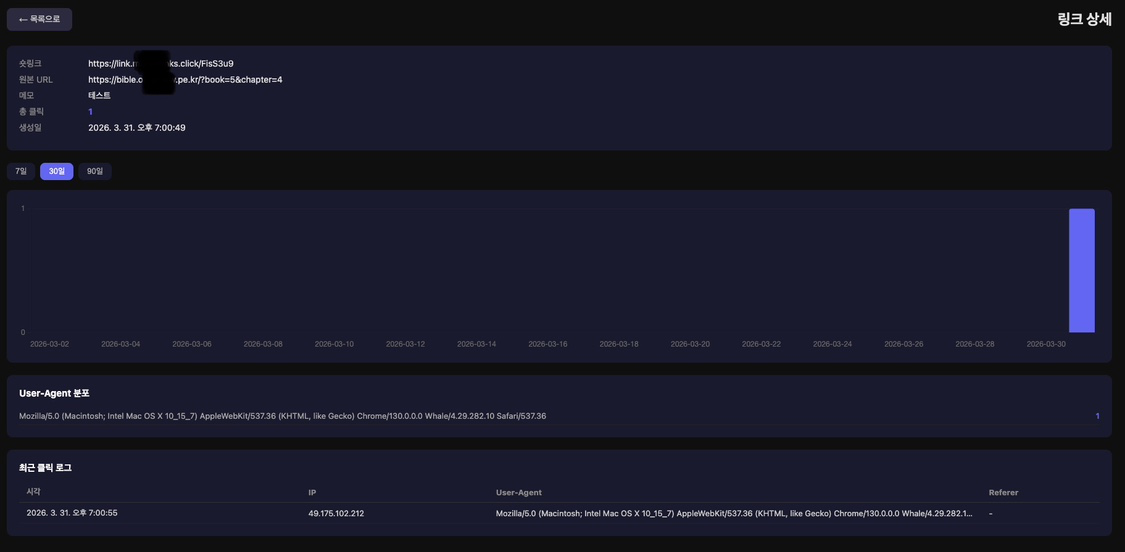This screenshot has width=1125, height=552.
Task: Click the purple bar in the click chart
Action: coord(1081,270)
